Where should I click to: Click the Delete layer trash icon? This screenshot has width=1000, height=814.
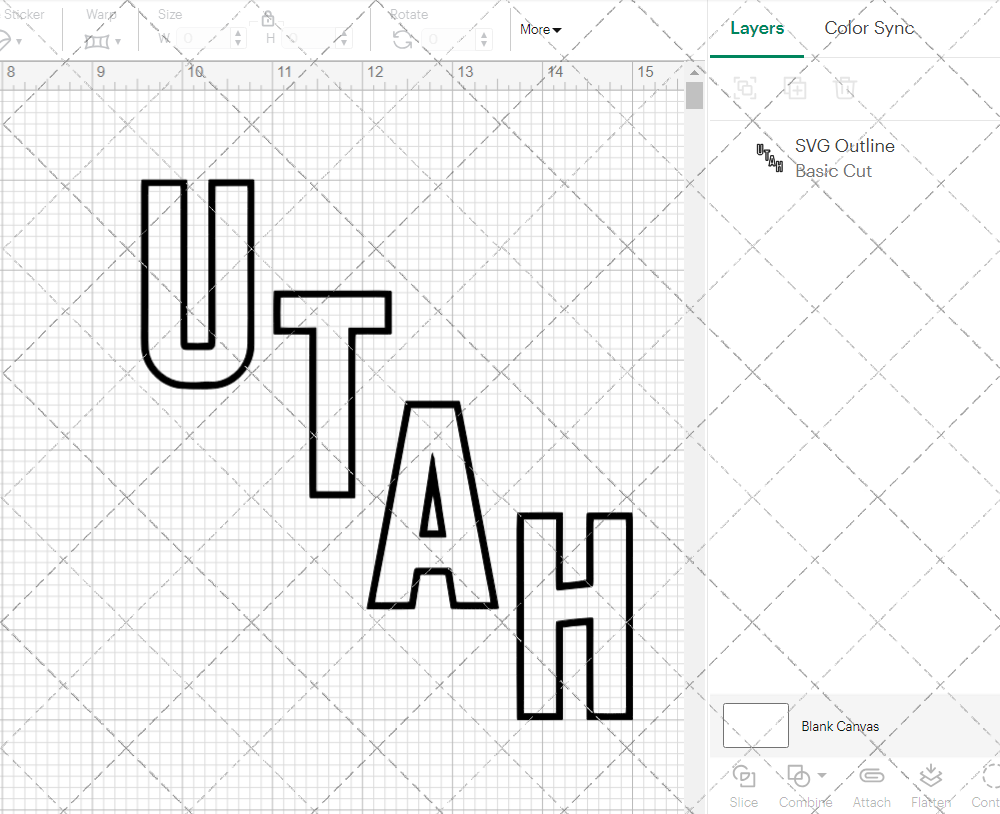point(845,88)
